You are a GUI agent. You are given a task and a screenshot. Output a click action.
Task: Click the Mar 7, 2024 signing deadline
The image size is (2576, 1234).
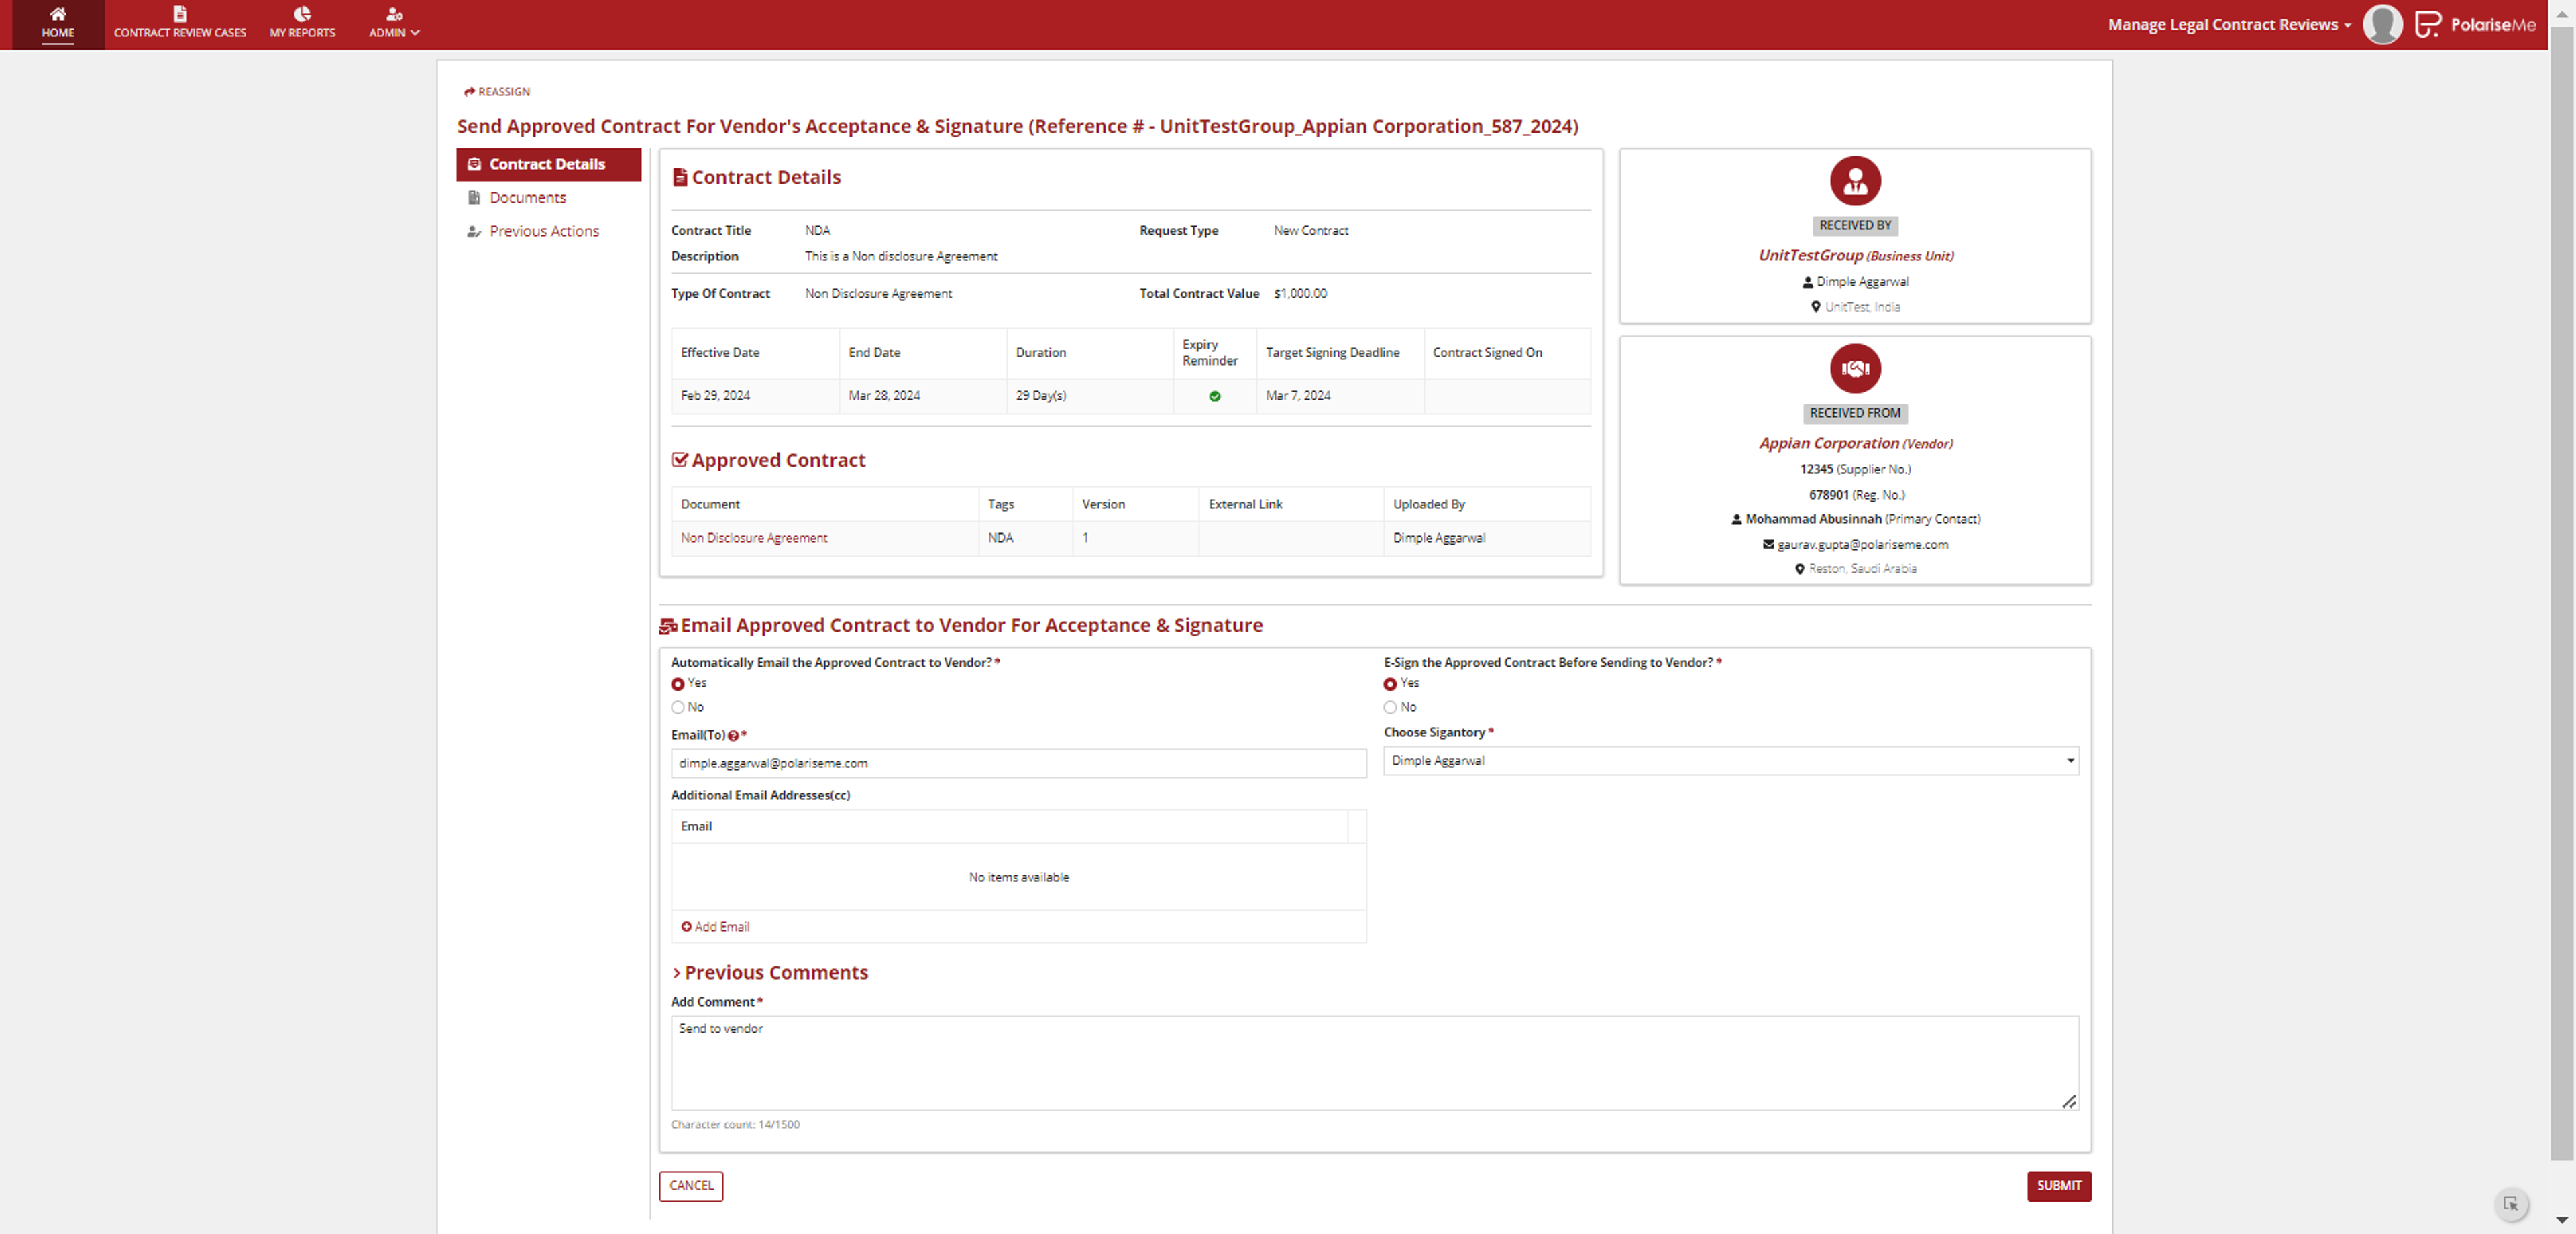pos(1297,396)
